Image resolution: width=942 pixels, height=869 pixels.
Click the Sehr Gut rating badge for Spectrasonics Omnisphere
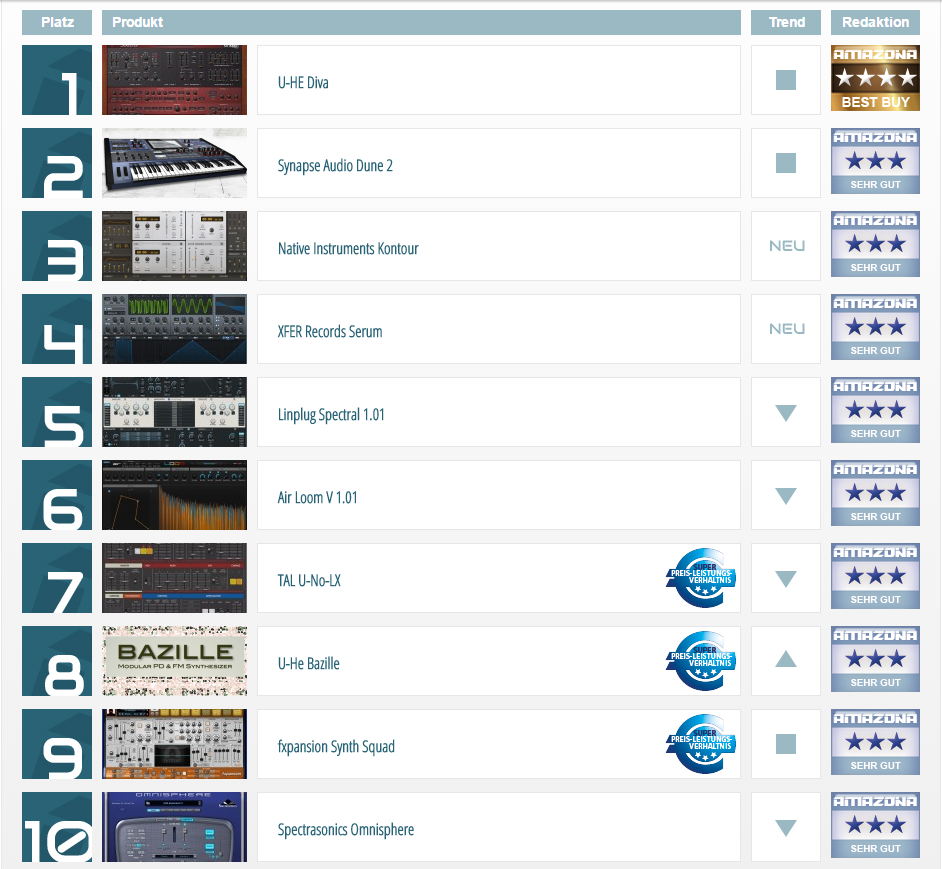pos(875,825)
